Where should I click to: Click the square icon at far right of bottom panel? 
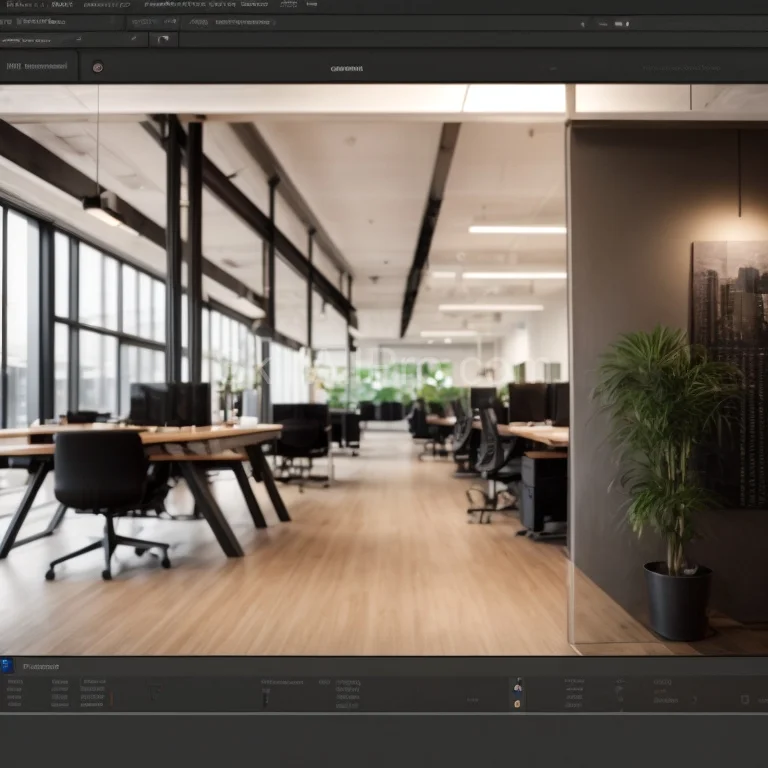click(746, 699)
